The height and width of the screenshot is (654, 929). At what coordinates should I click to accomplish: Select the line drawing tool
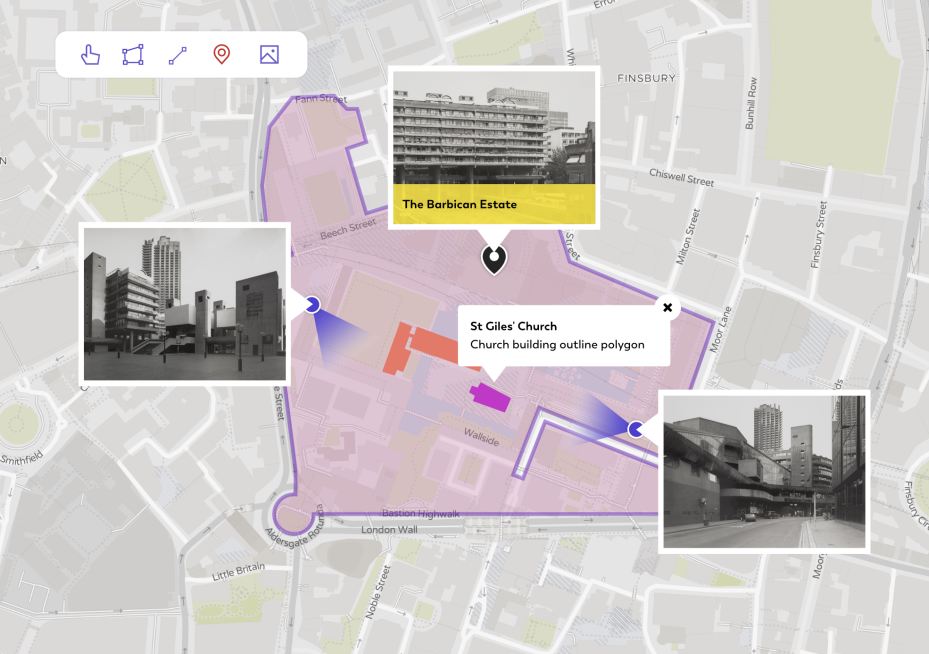click(x=178, y=55)
